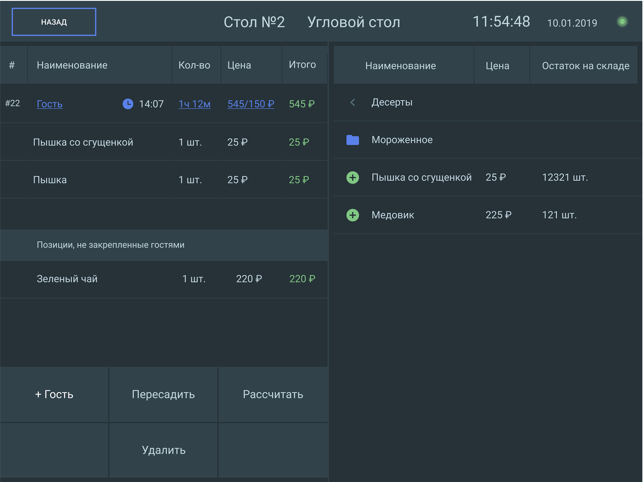Click the Удалить button
This screenshot has width=643, height=482.
click(x=163, y=450)
